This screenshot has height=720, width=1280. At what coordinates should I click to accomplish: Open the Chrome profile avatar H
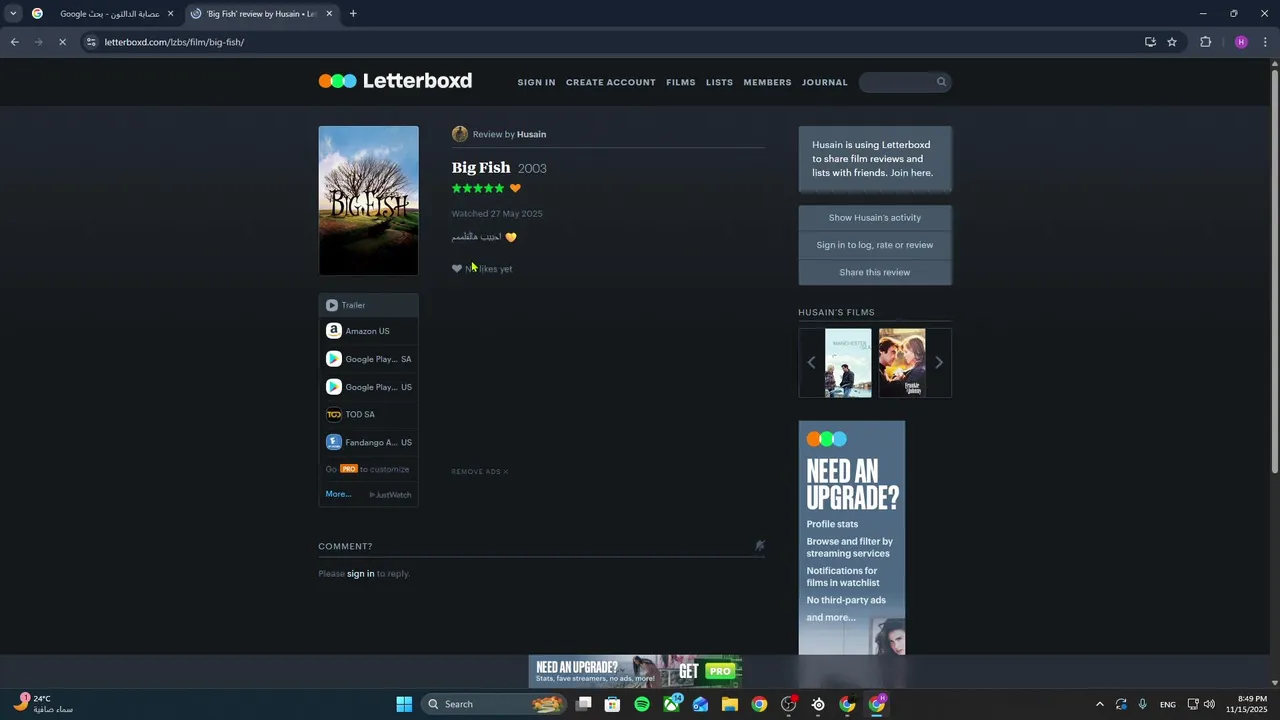pyautogui.click(x=1241, y=42)
